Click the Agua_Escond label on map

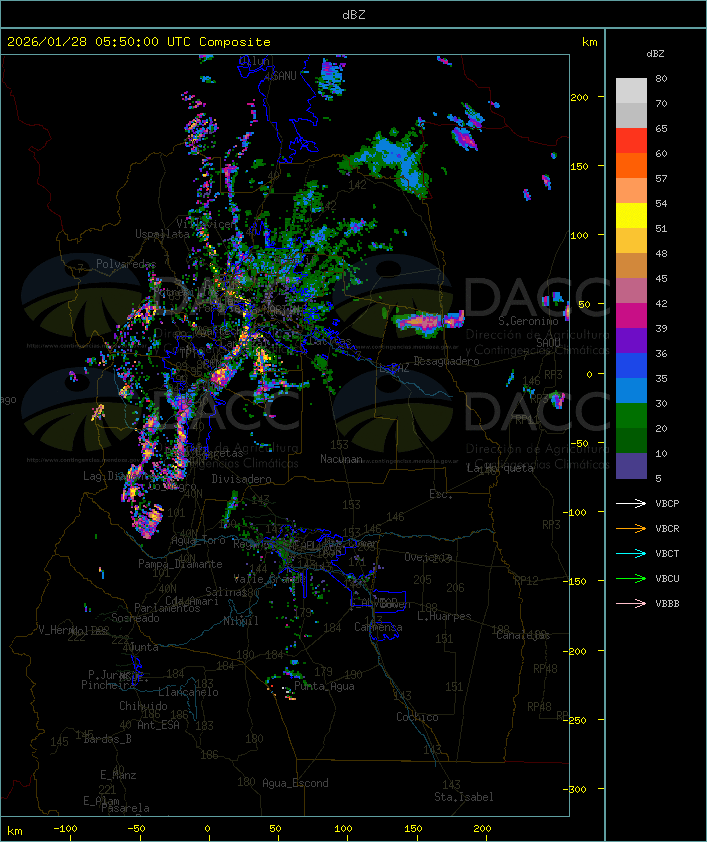tap(295, 783)
